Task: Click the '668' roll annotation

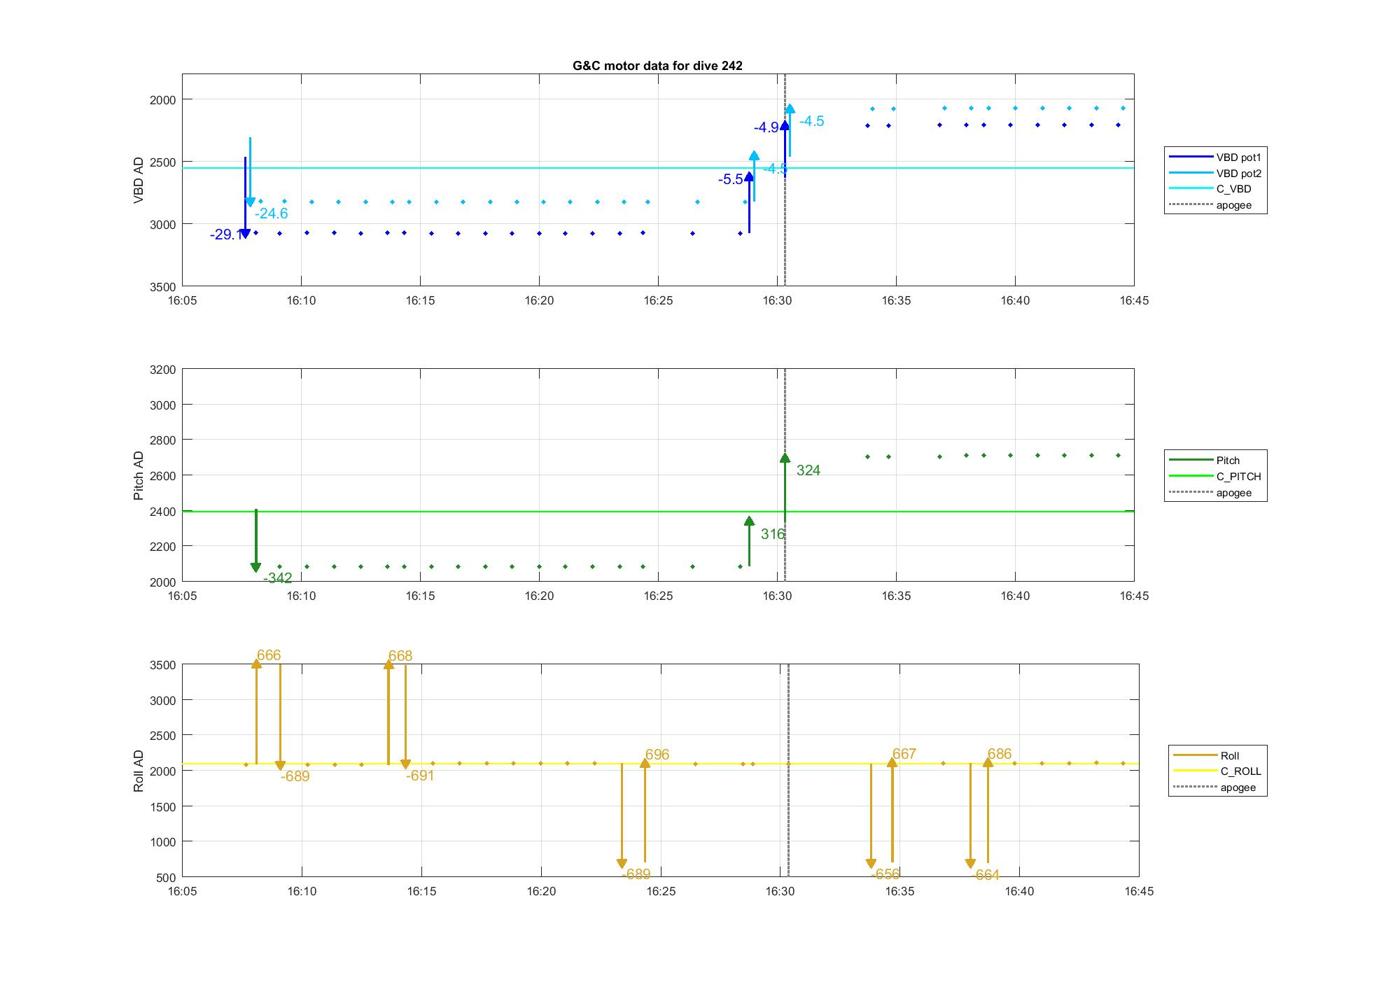Action: 400,656
